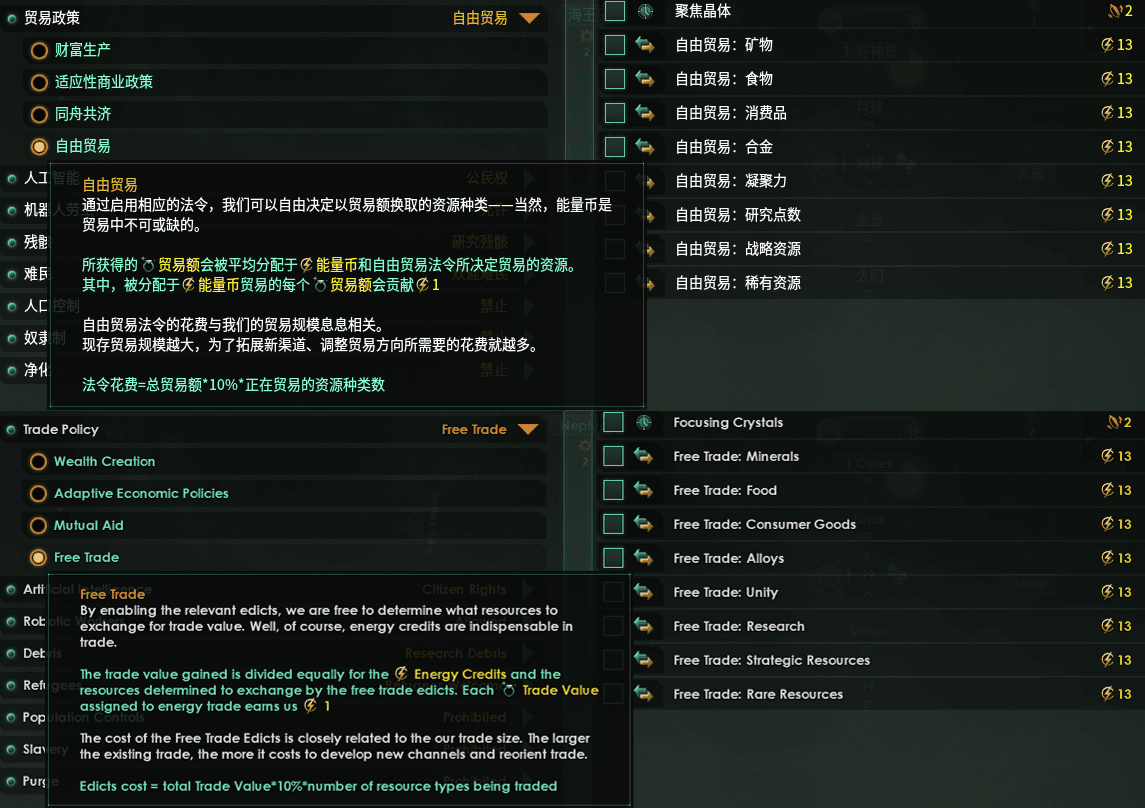
Task: Click the trade arrows icon for Unity
Action: pyautogui.click(x=643, y=592)
